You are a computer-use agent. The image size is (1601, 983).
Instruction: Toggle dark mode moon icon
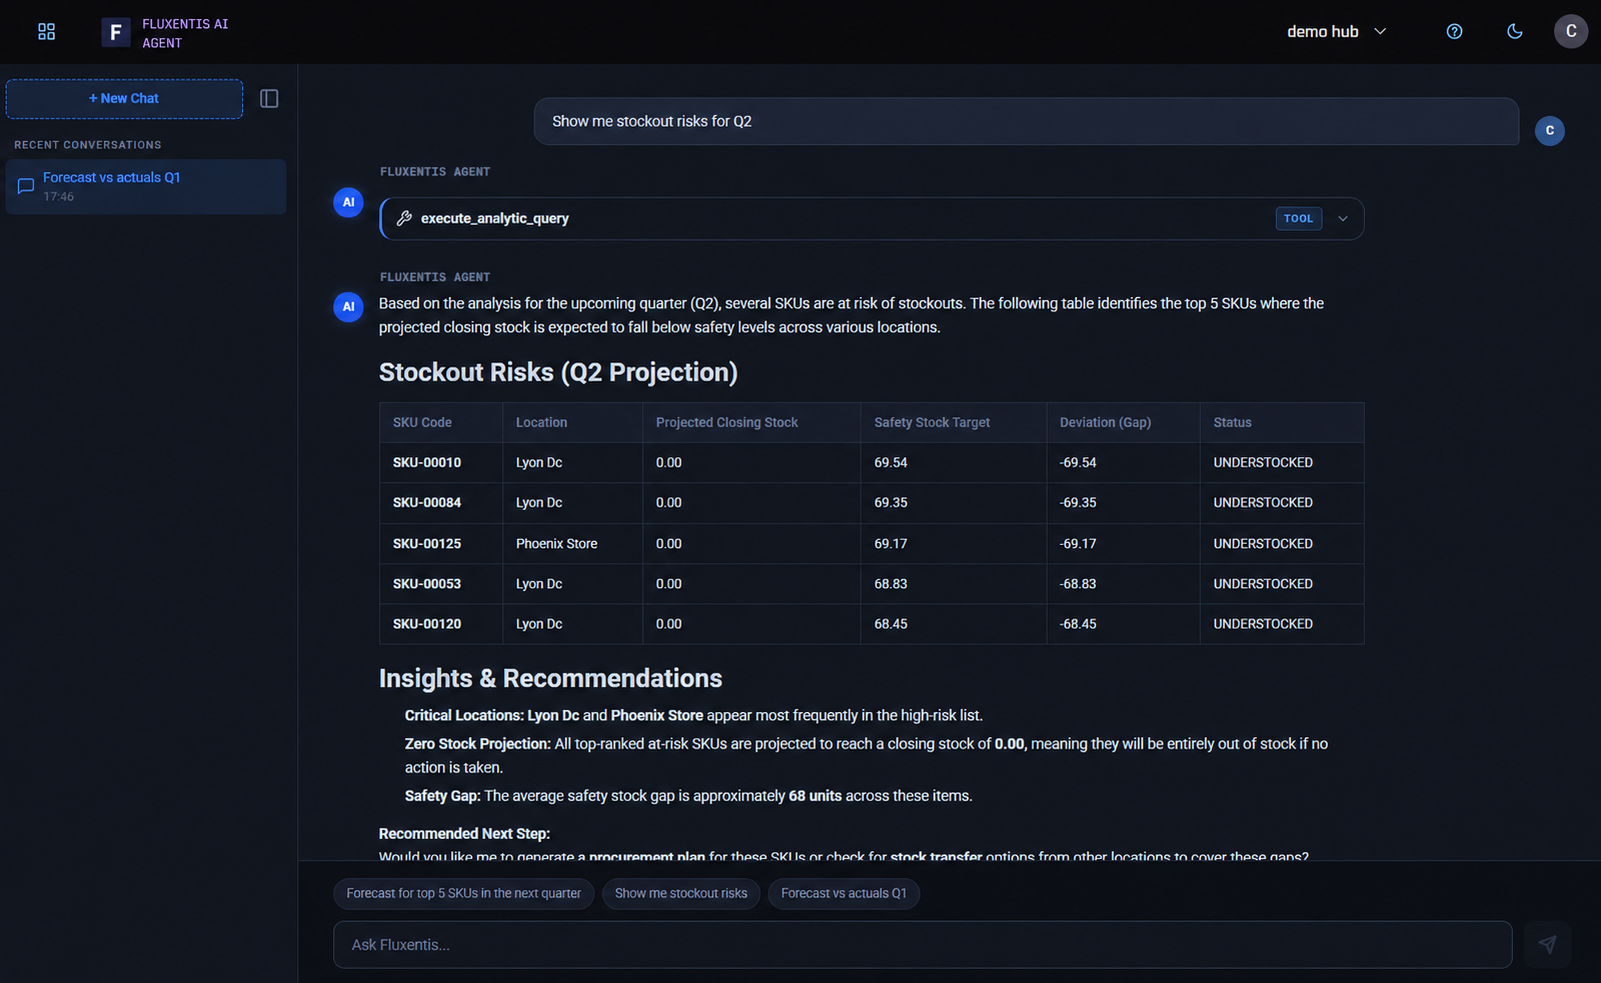pyautogui.click(x=1514, y=32)
